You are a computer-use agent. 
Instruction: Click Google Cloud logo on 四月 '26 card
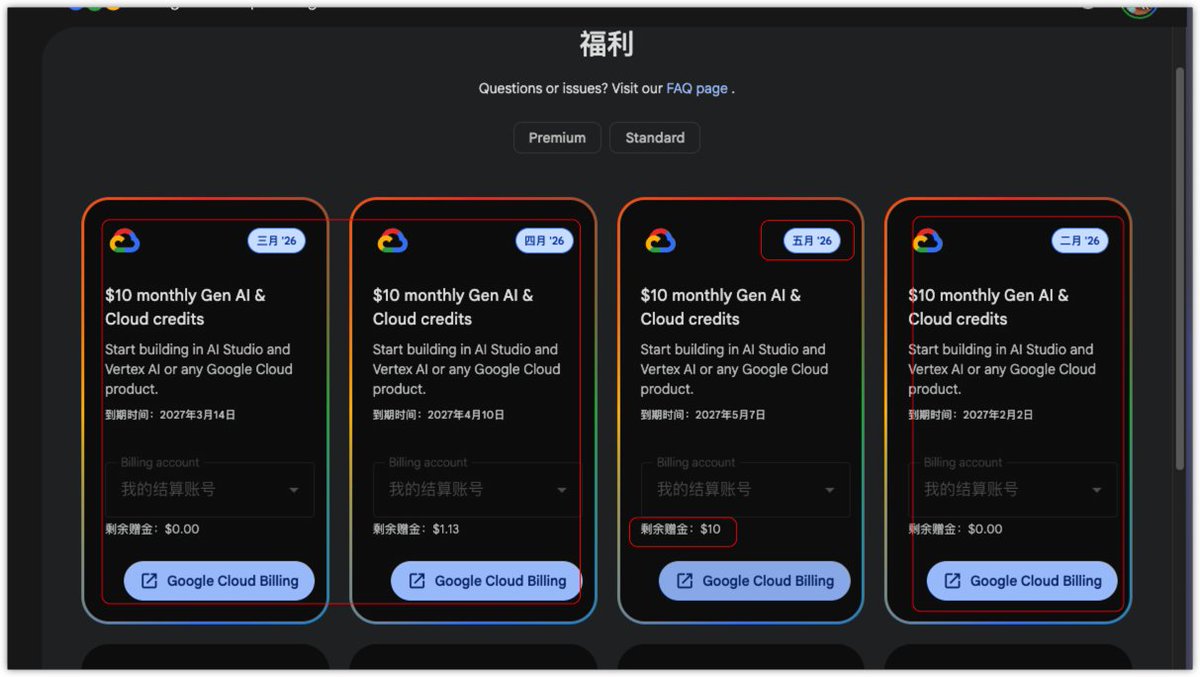tap(392, 241)
